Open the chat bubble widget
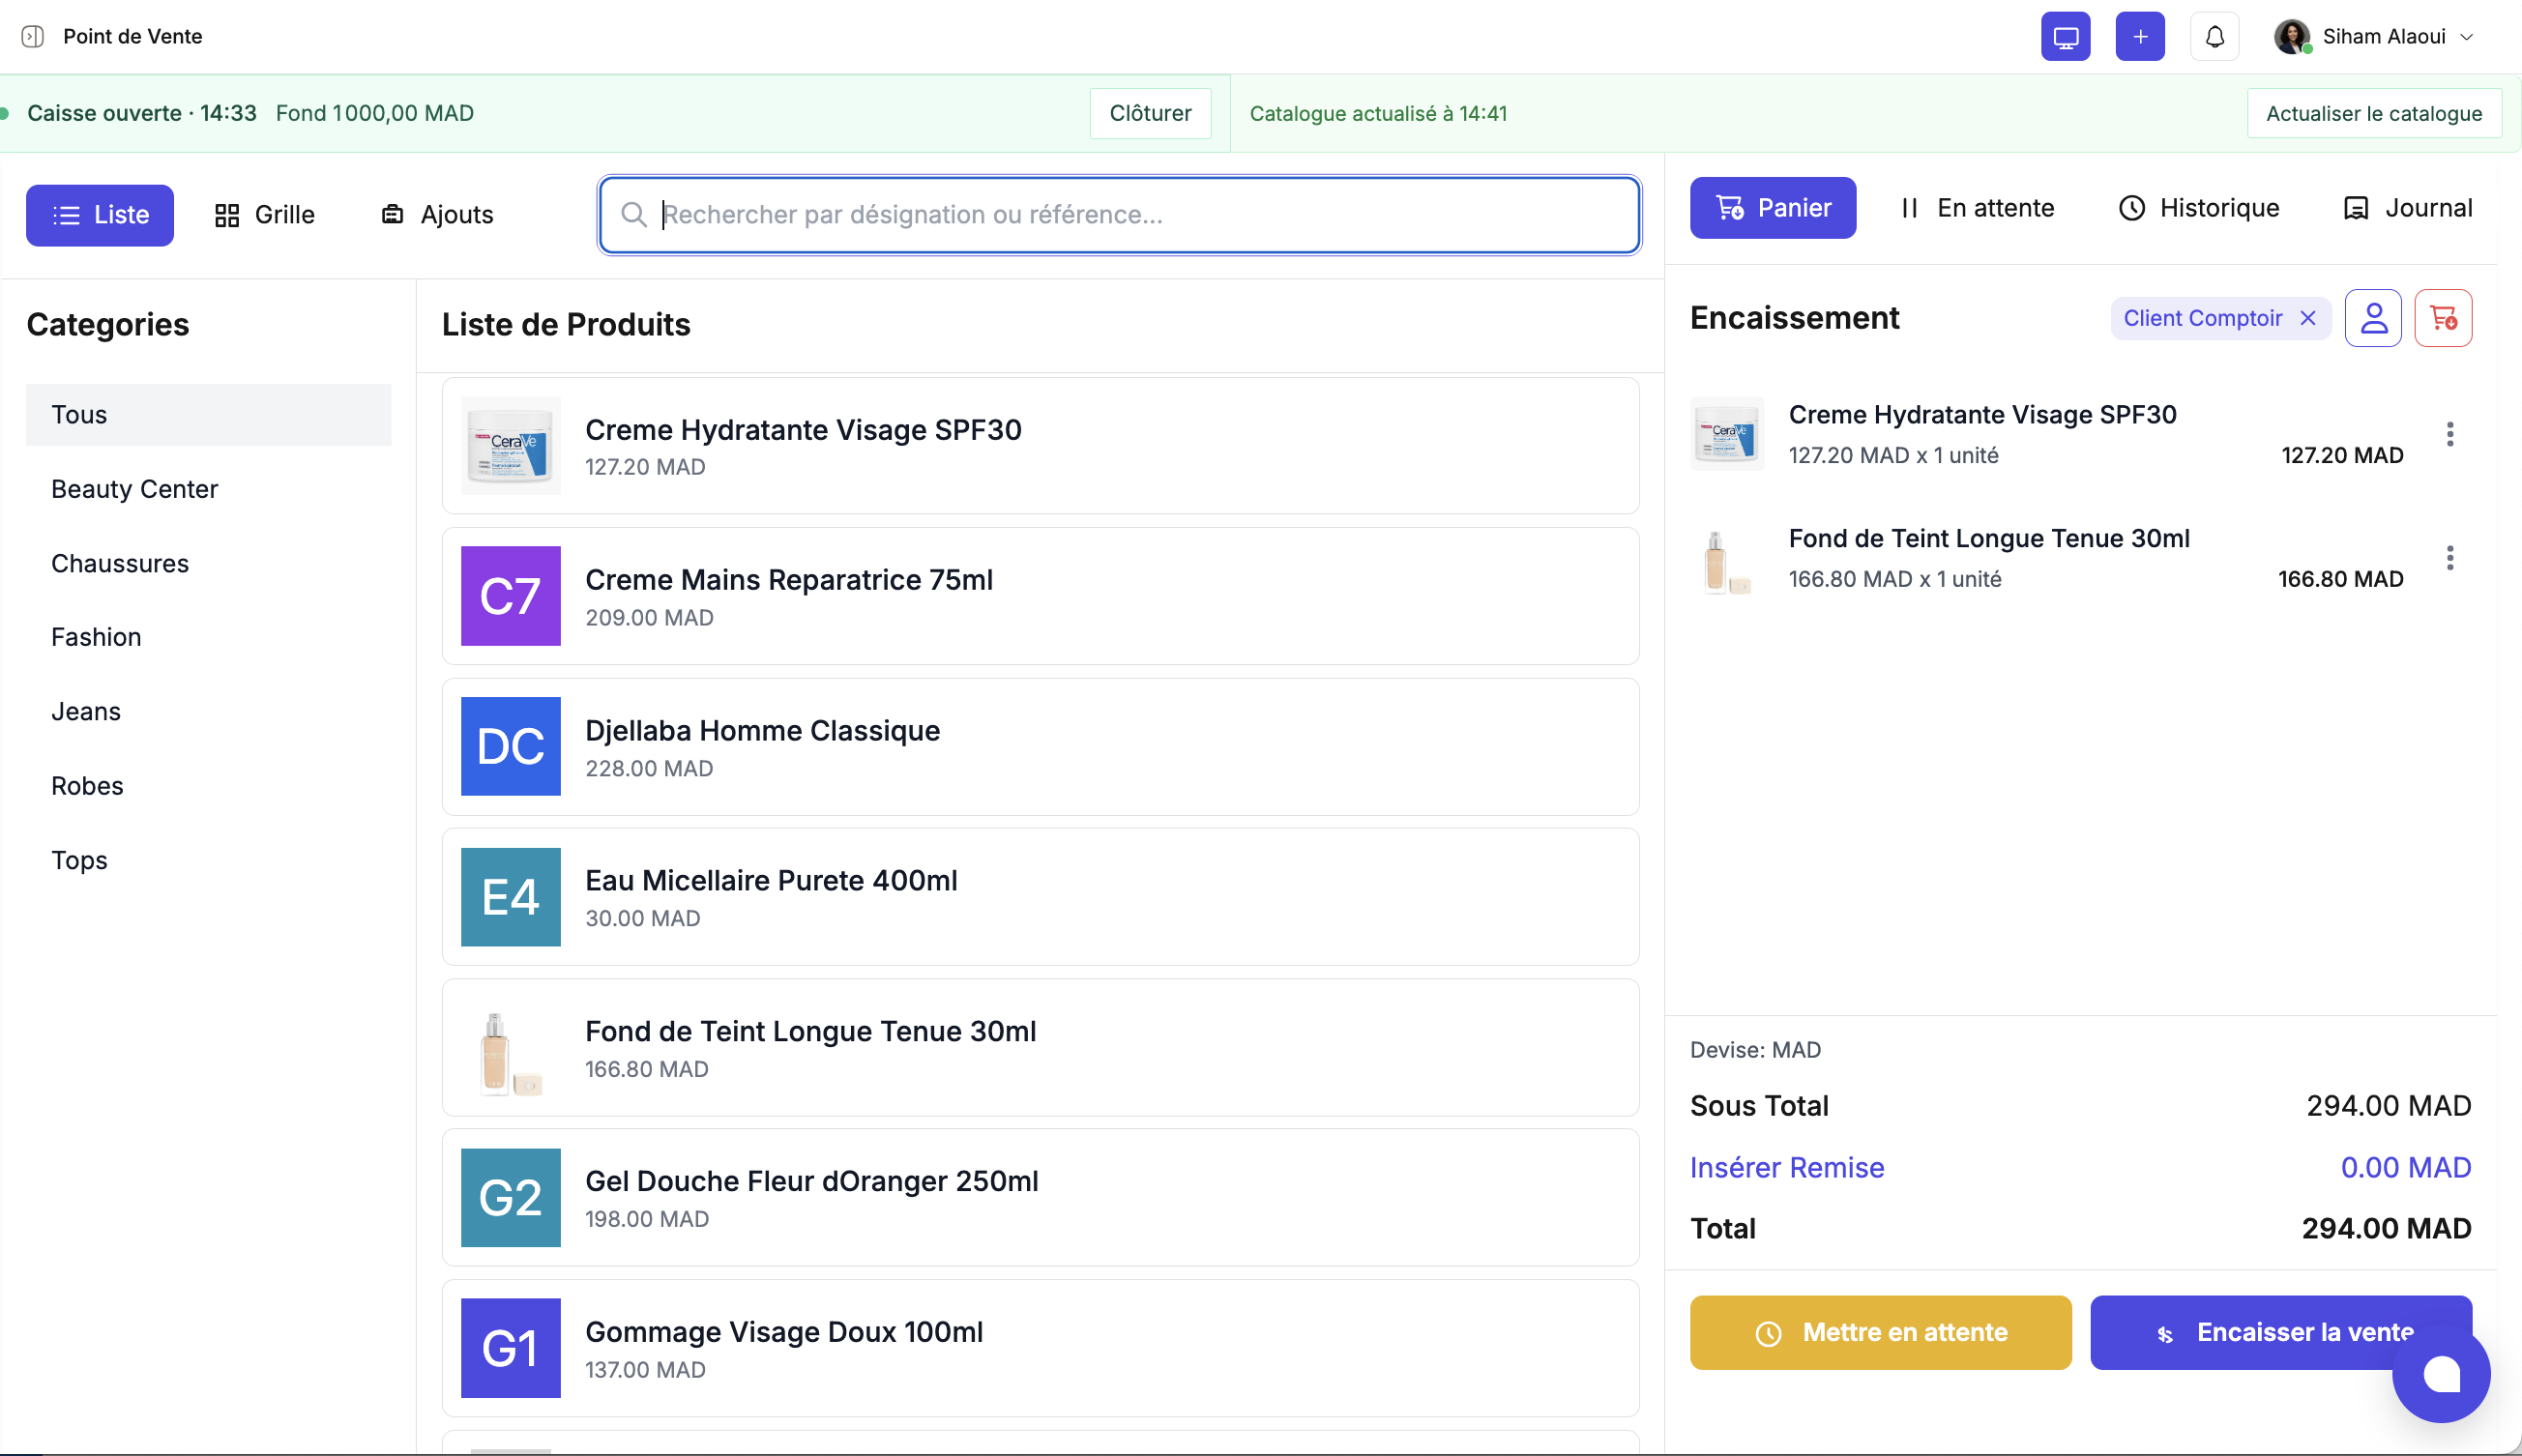This screenshot has width=2522, height=1456. 2441,1374
